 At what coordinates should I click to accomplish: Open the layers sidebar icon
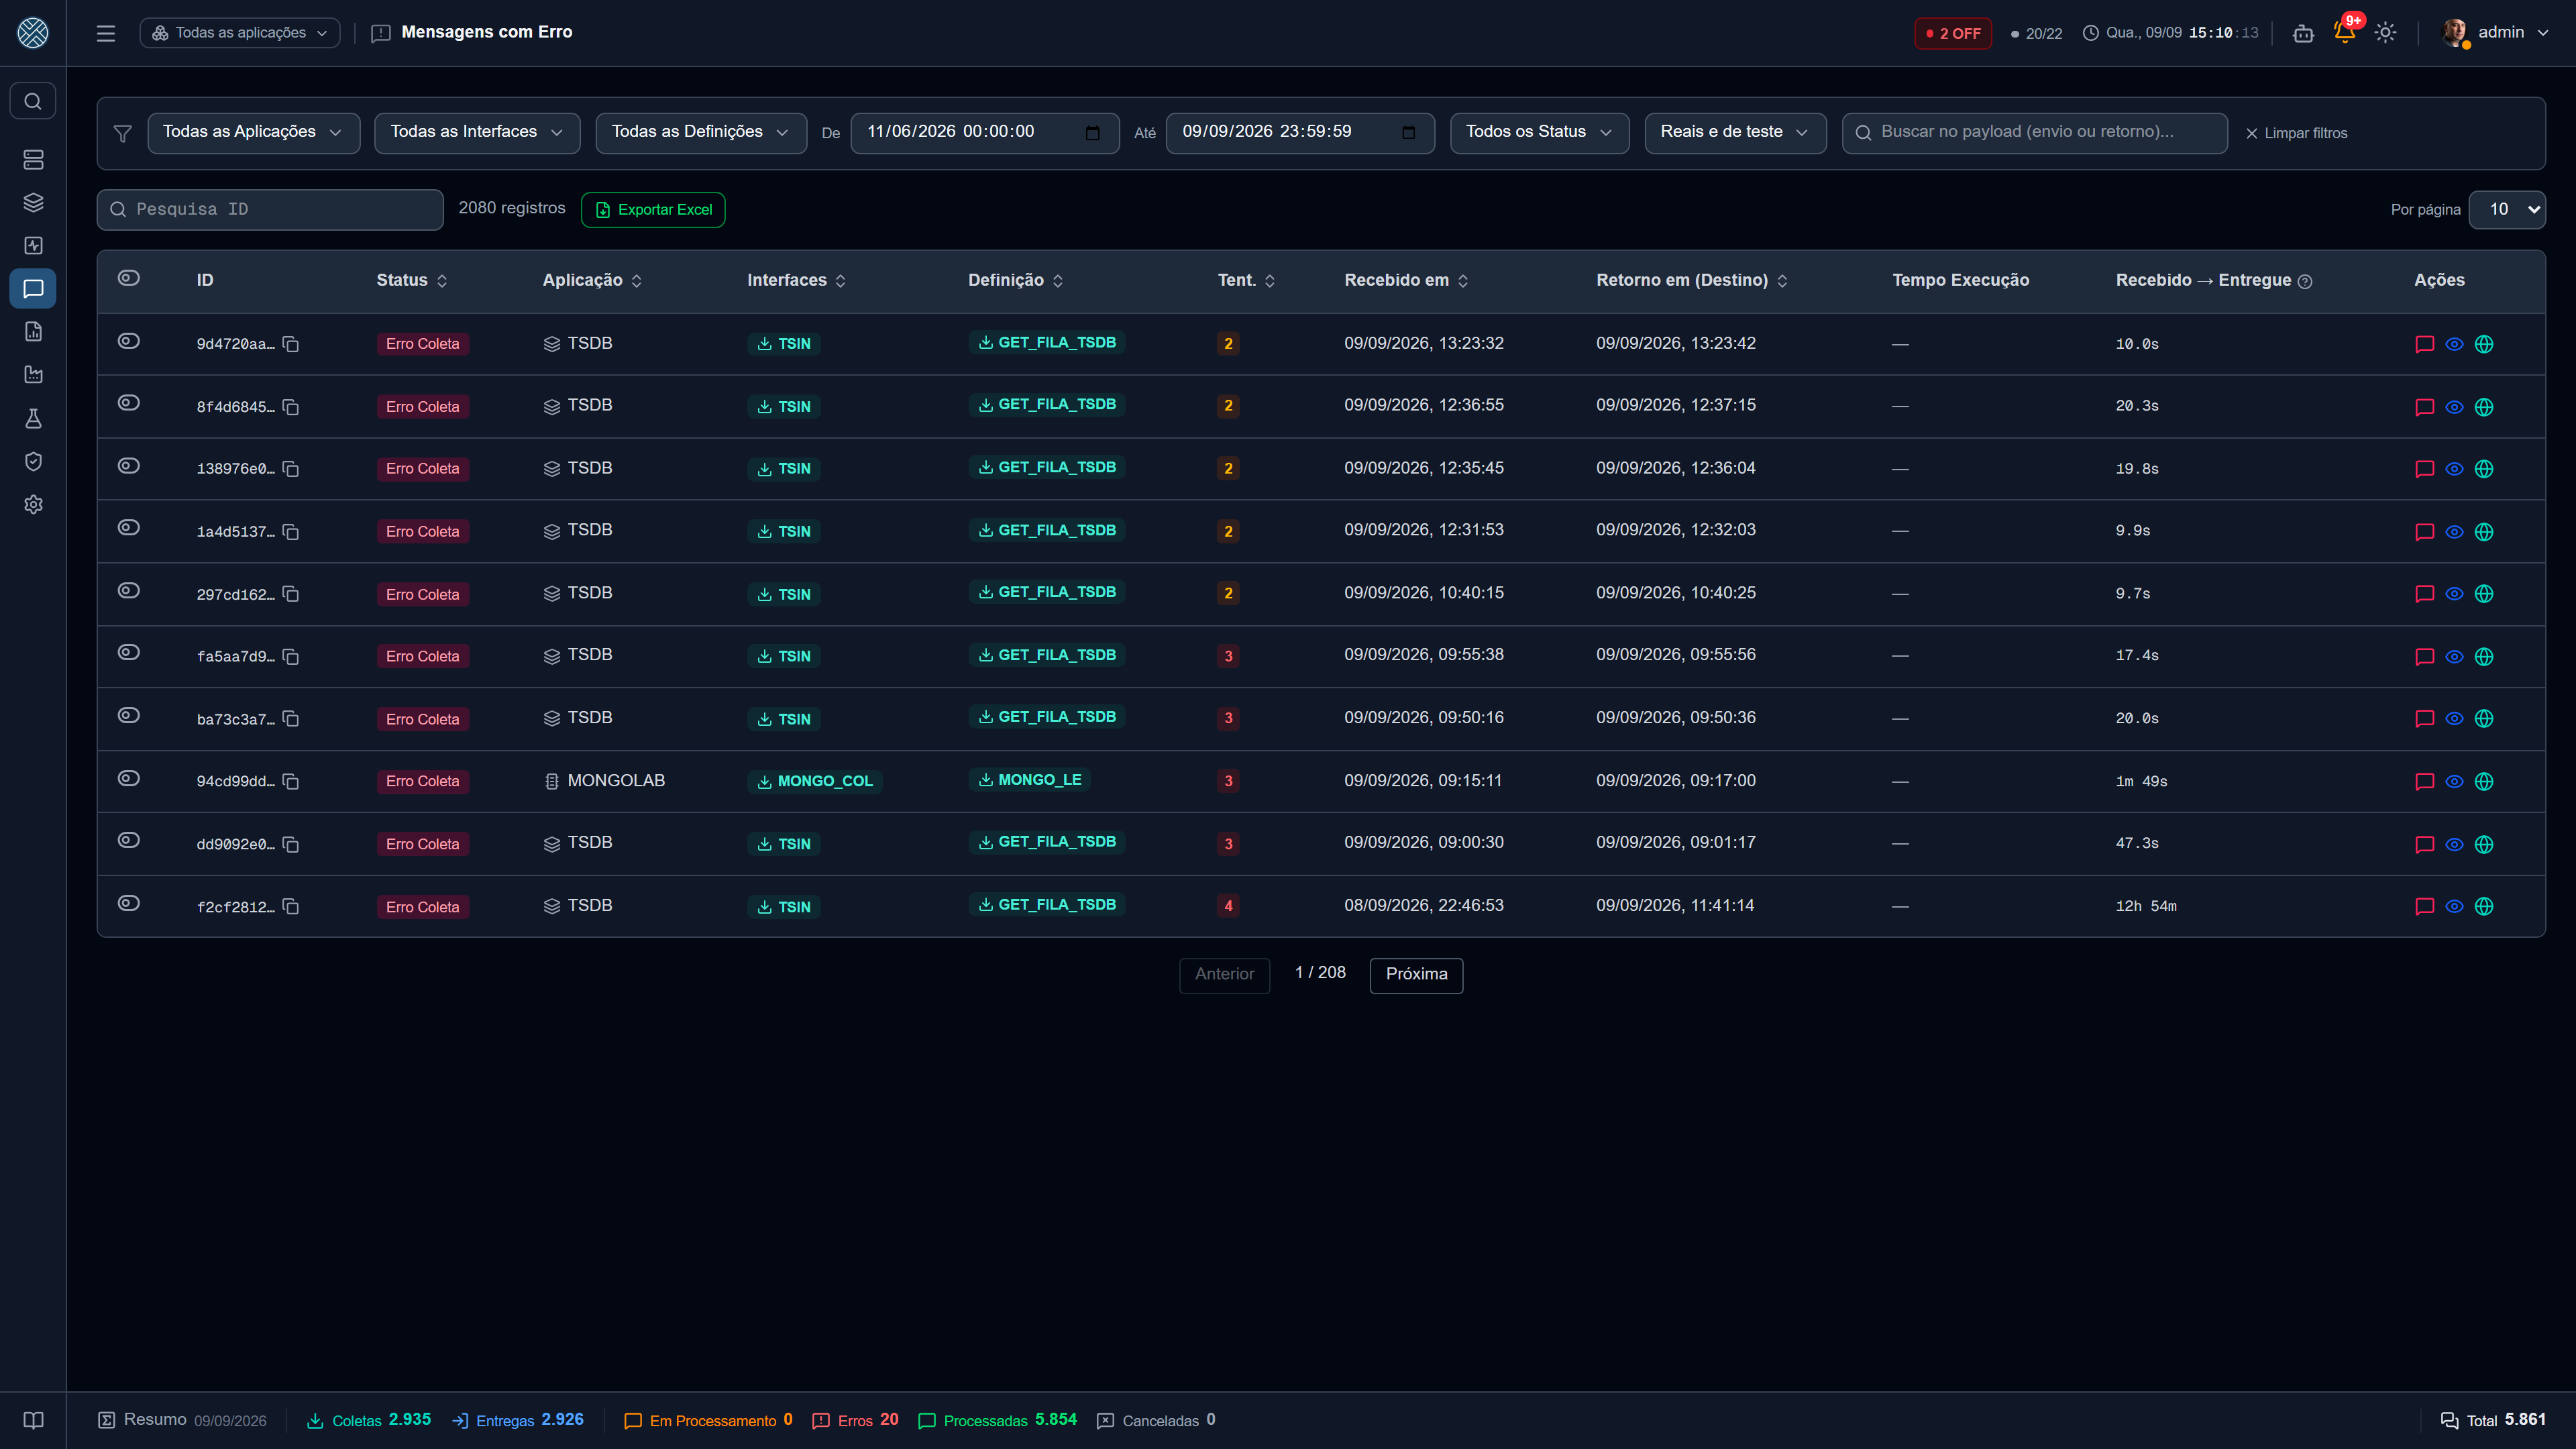(33, 203)
